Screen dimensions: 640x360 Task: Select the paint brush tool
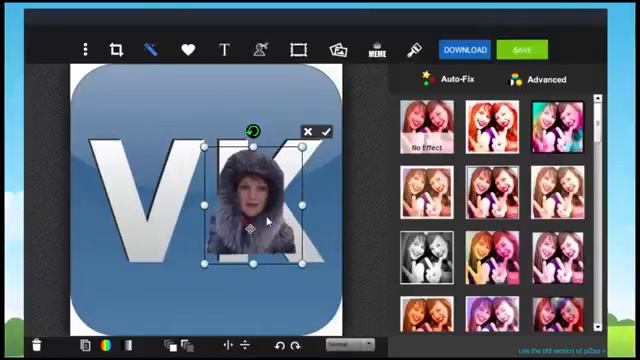click(414, 50)
